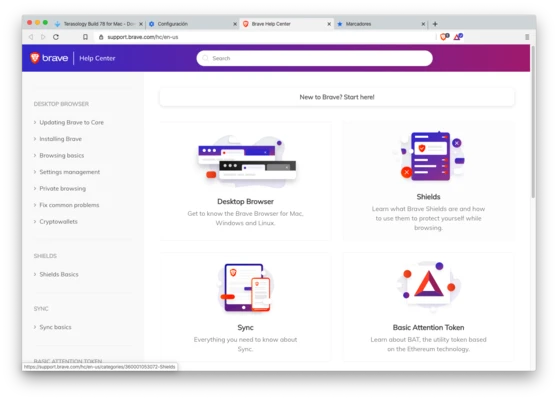Open Brave Rewards triangle icon in toolbar
Viewport: 558px width, 400px height.
[458, 37]
